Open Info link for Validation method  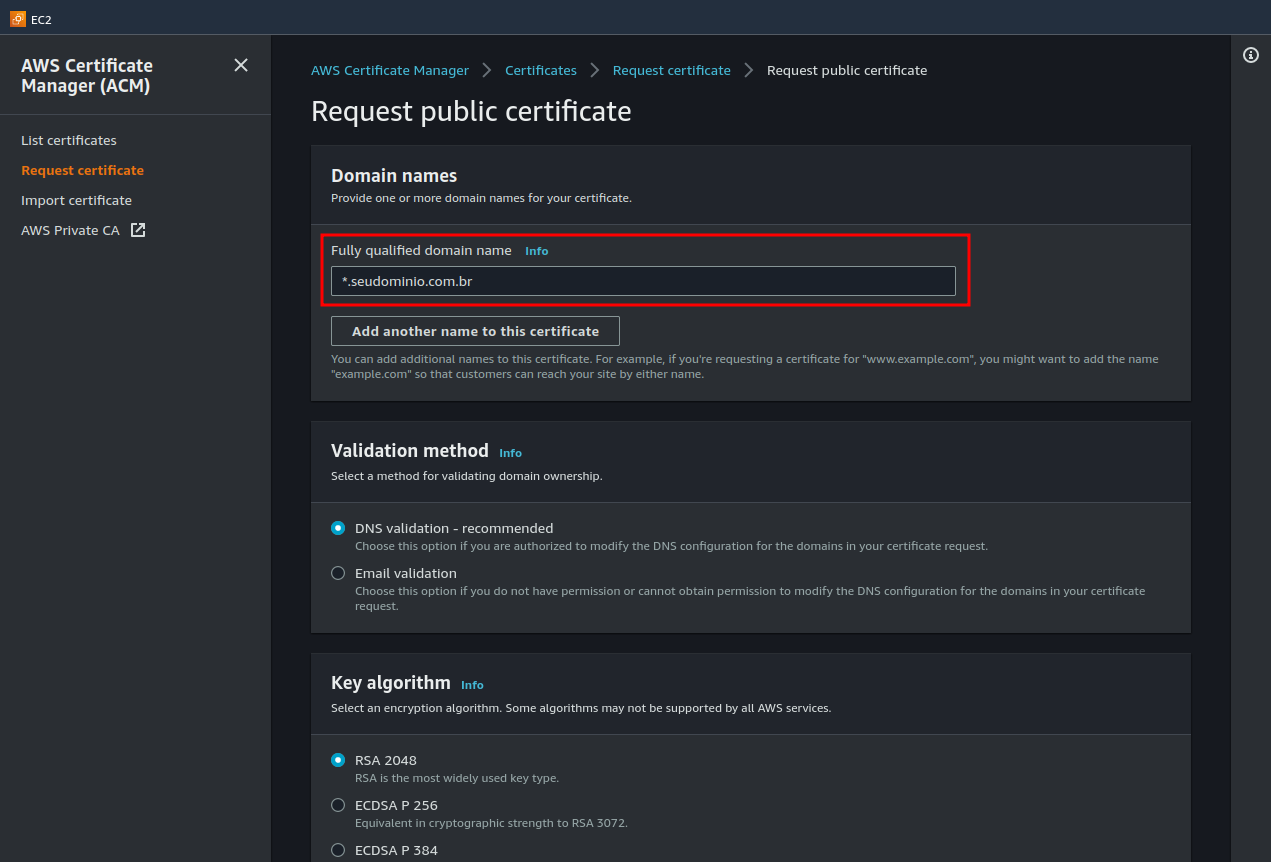pyautogui.click(x=510, y=453)
